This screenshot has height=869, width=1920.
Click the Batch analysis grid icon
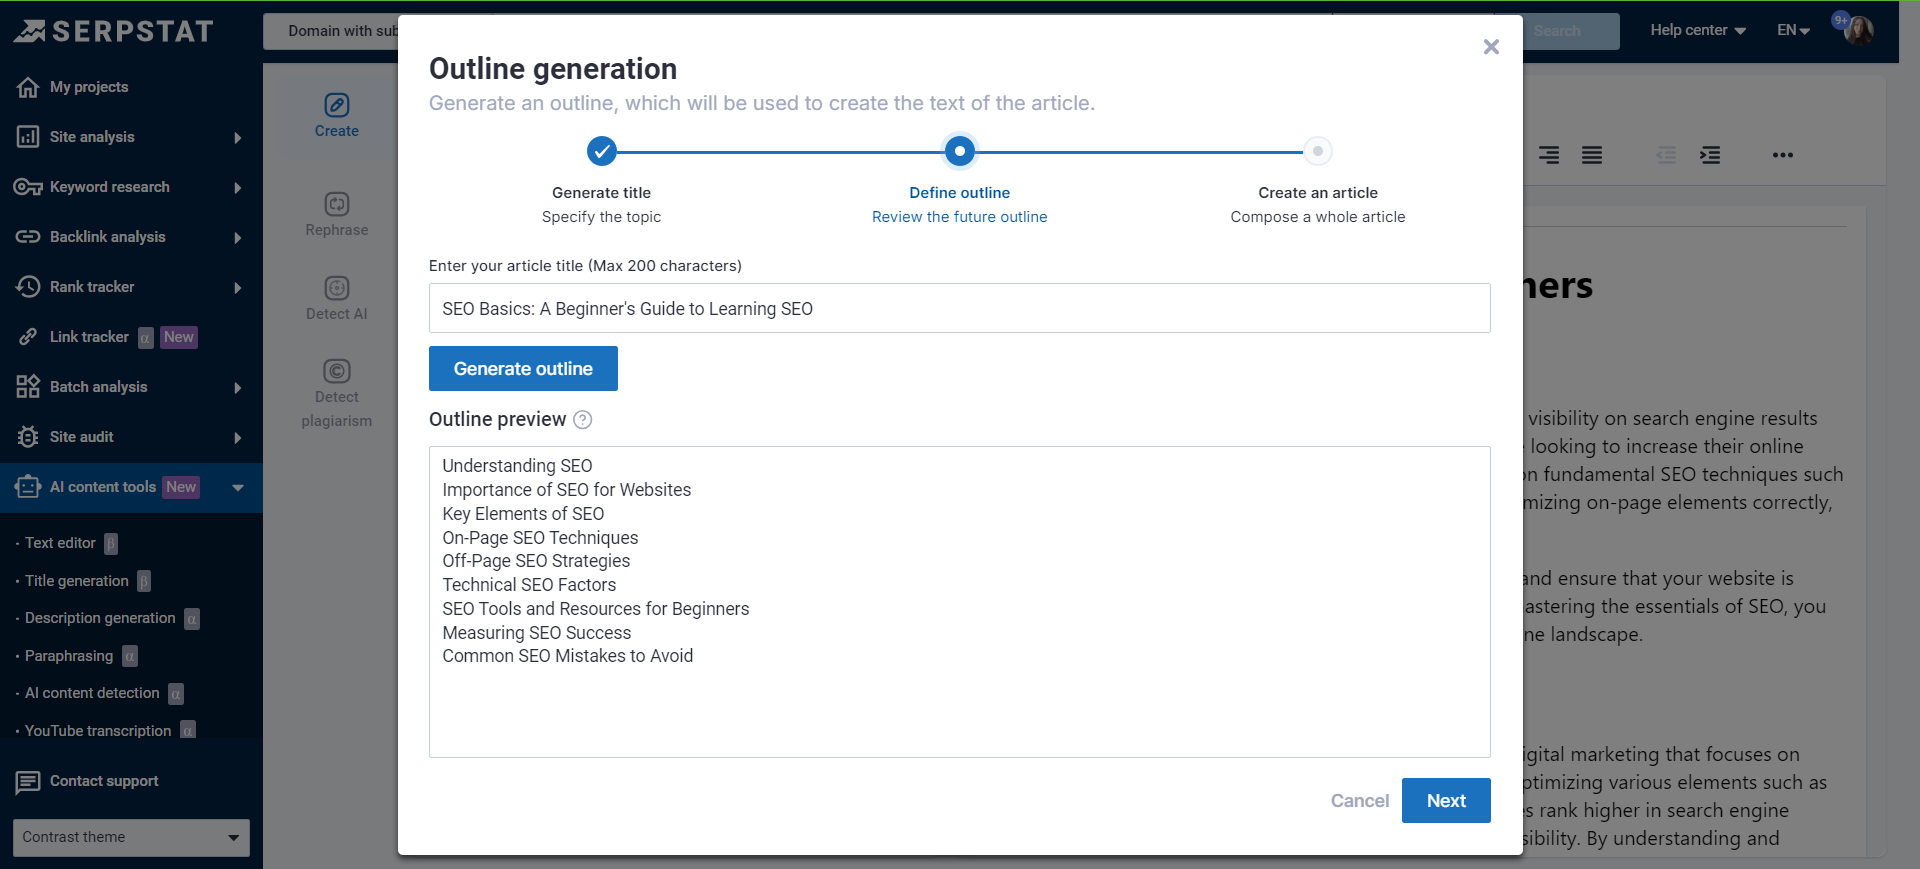(28, 387)
